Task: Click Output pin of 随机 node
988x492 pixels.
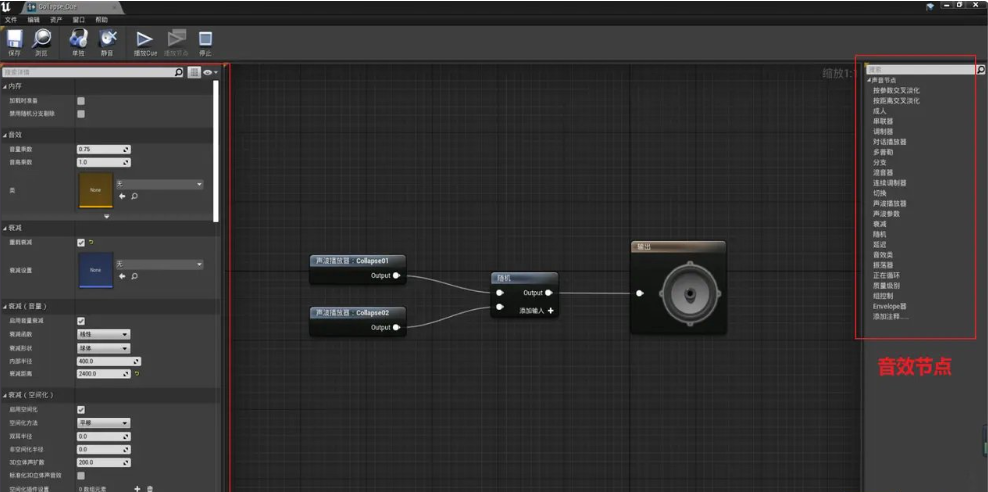Action: click(x=549, y=292)
